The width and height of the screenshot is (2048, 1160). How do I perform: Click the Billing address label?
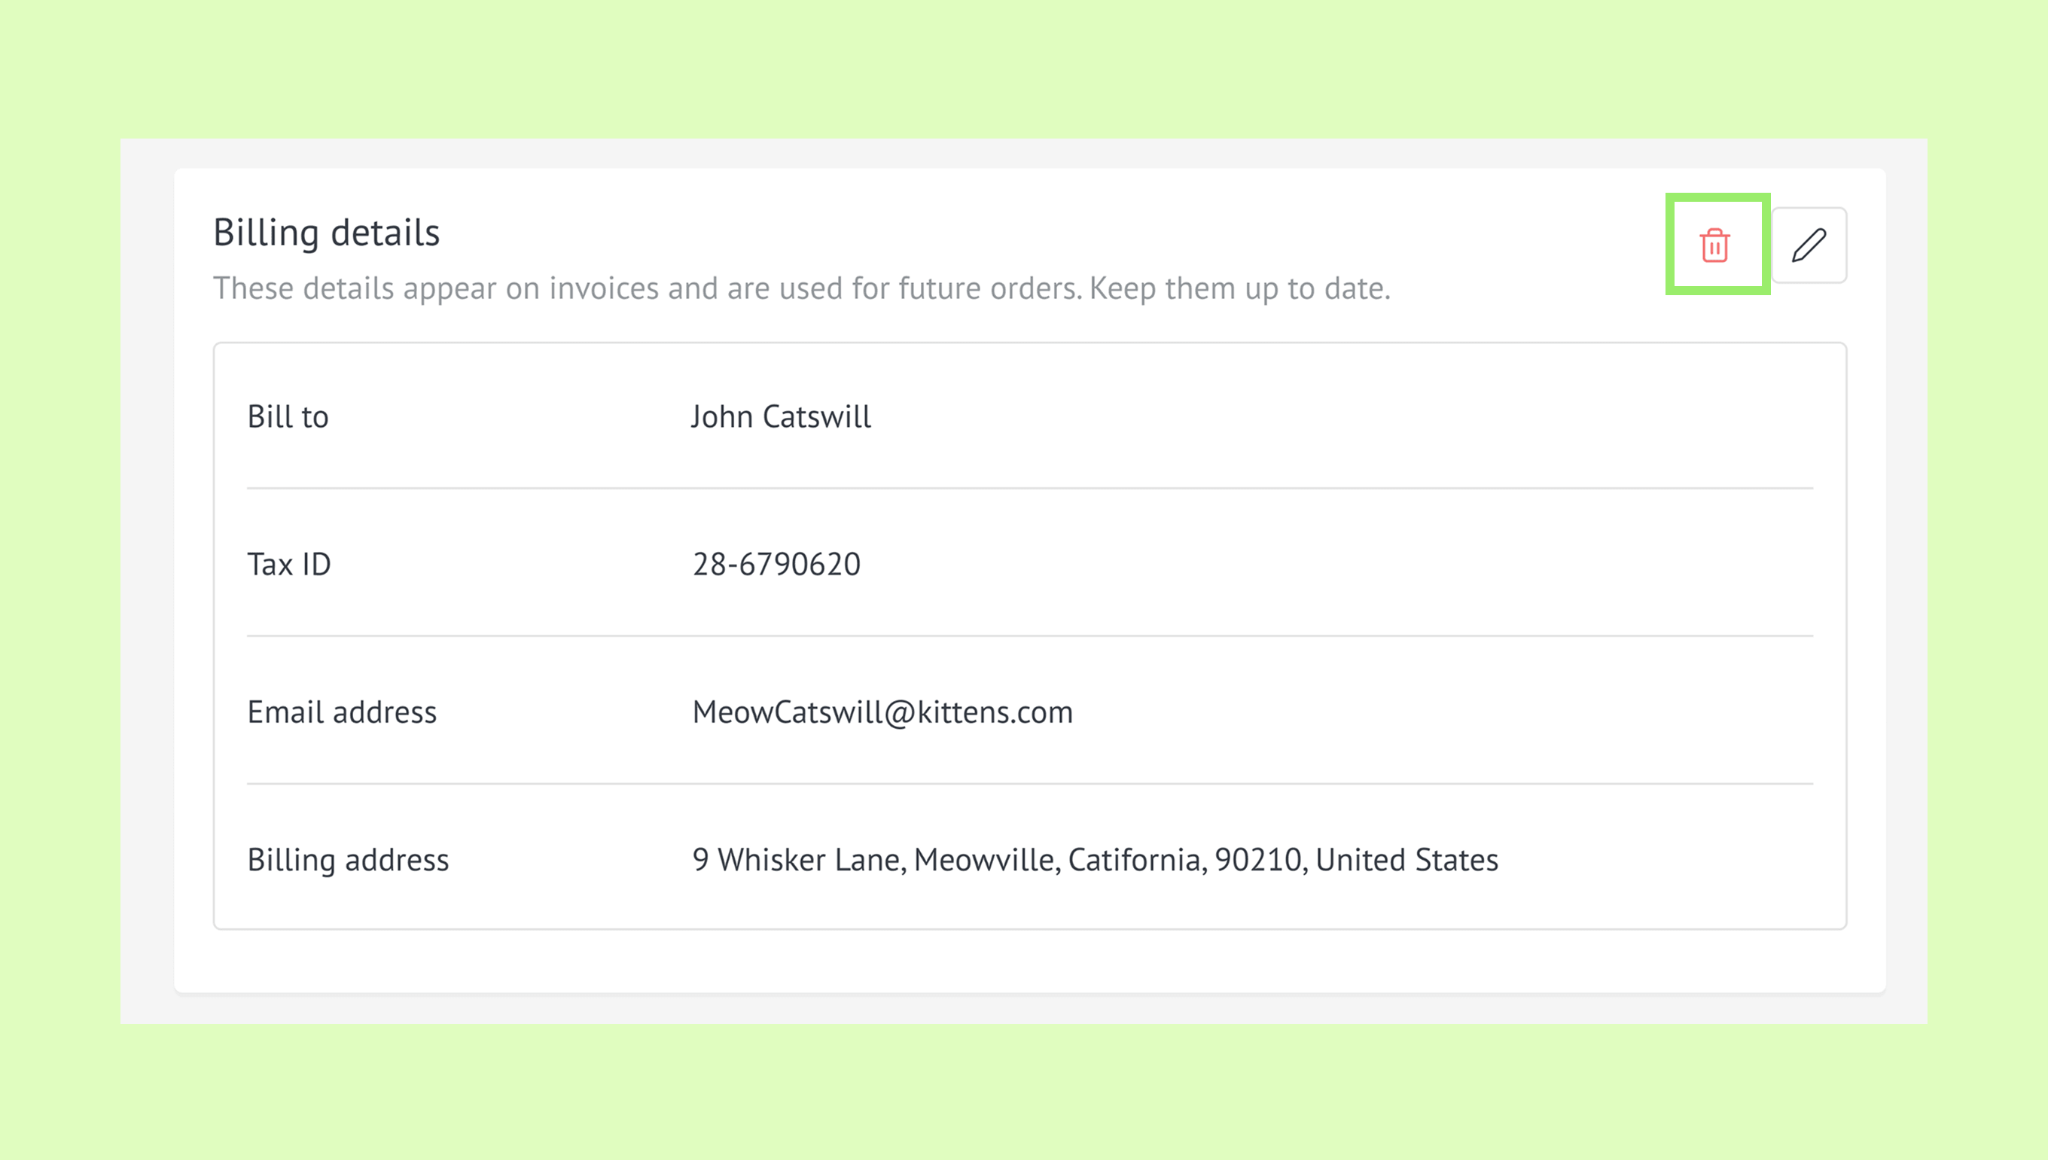coord(348,860)
